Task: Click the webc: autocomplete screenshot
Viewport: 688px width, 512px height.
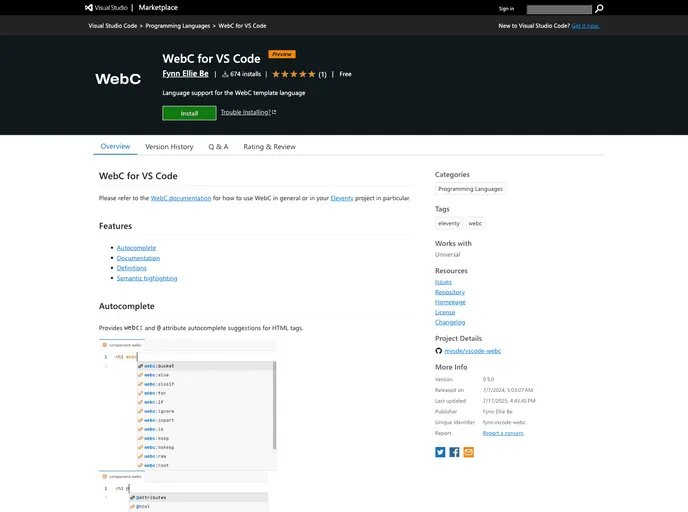Action: click(188, 405)
